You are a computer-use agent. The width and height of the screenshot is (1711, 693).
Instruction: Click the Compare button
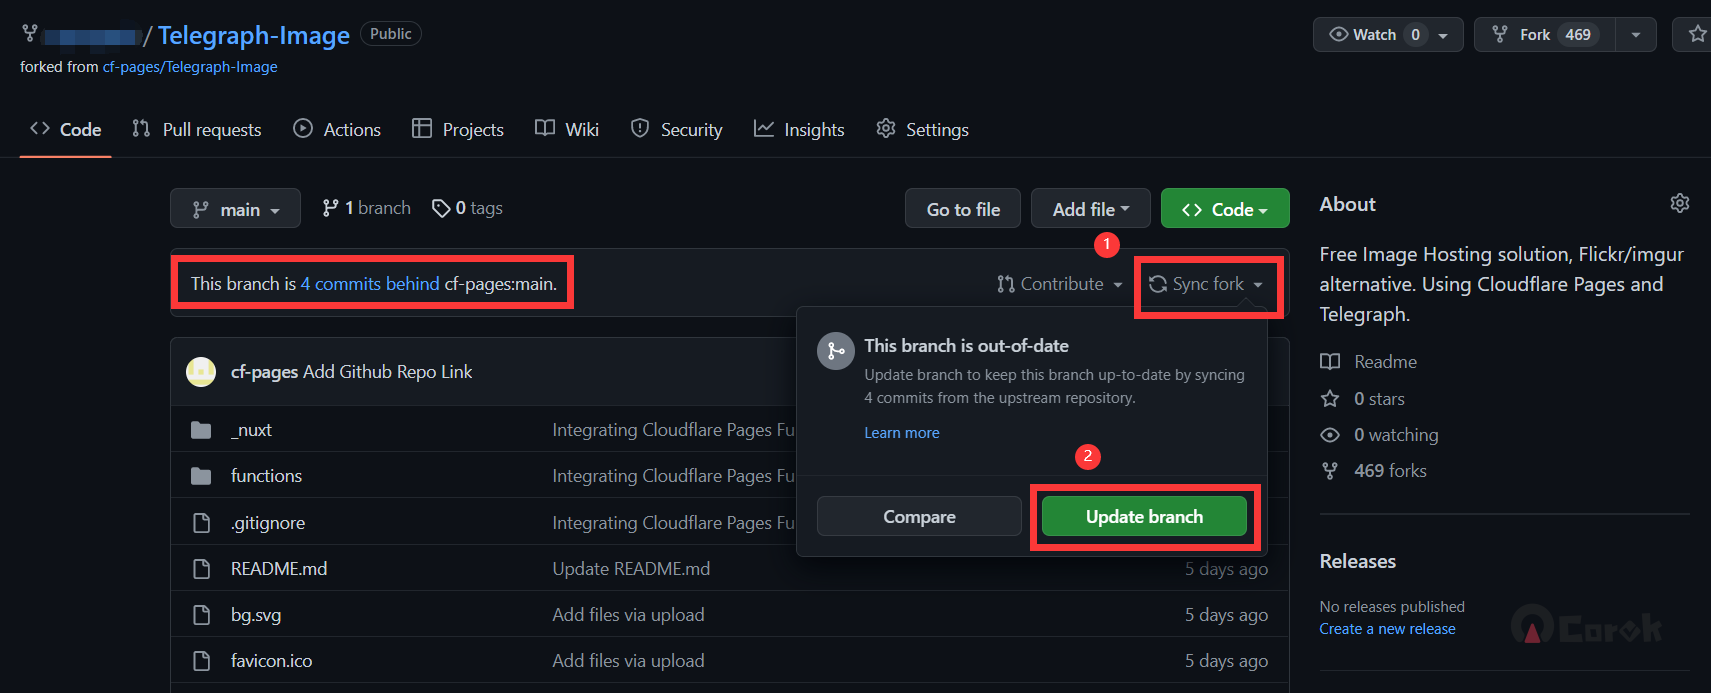pyautogui.click(x=919, y=517)
